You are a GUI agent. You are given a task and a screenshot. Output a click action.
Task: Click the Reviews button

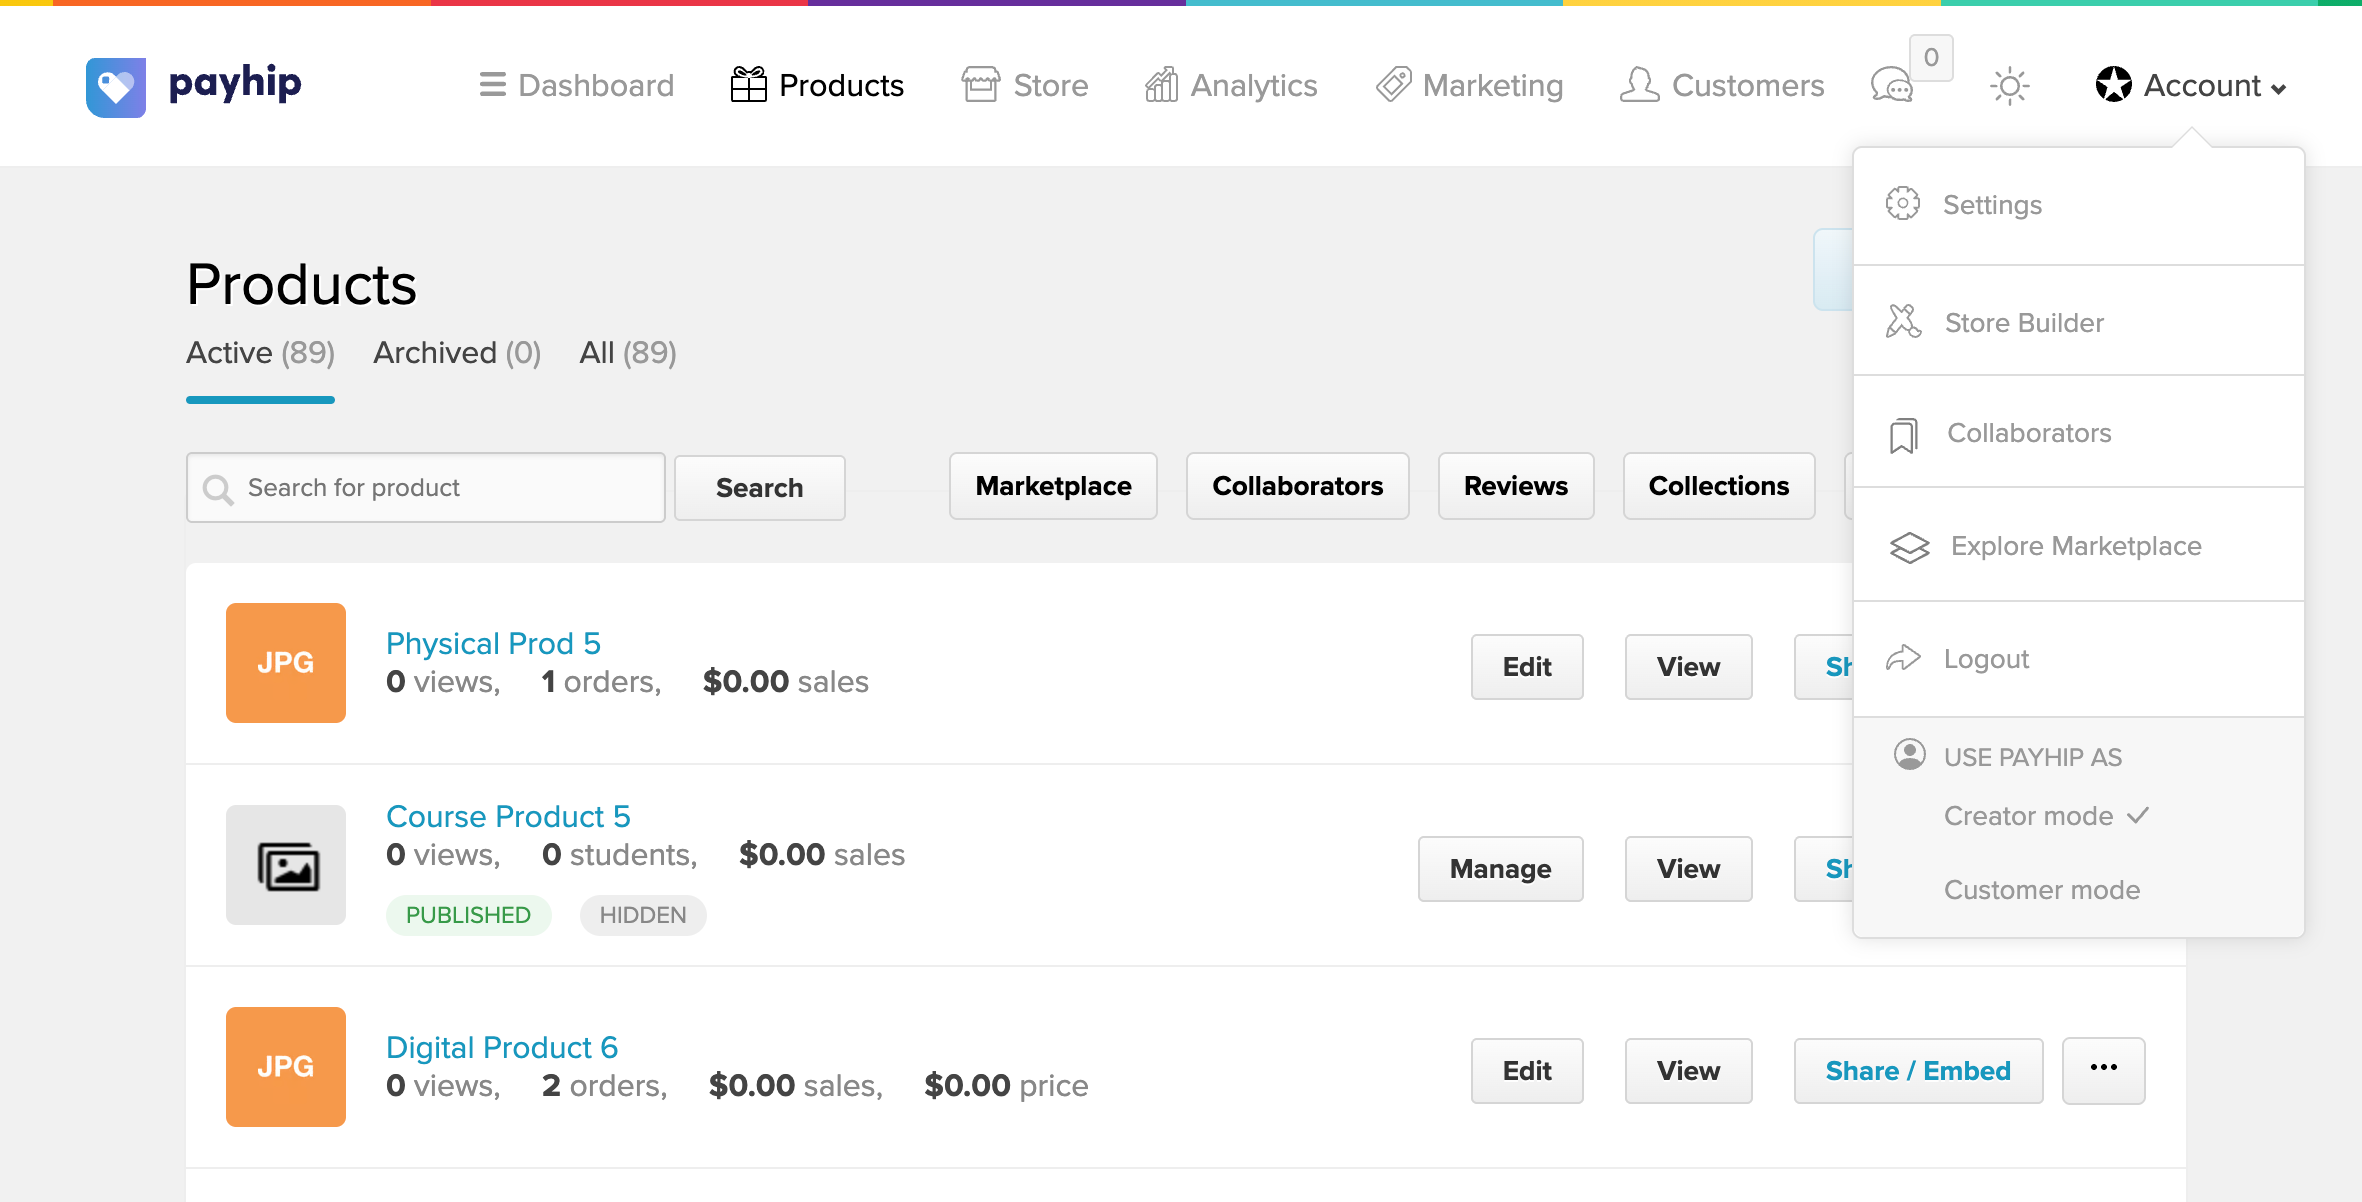tap(1516, 486)
